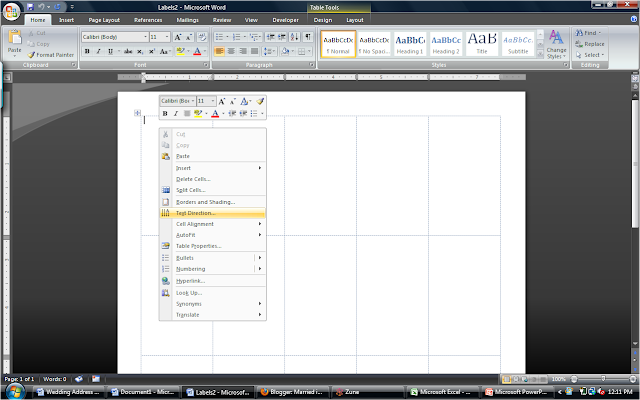Image resolution: width=640 pixels, height=400 pixels.
Task: Open the ribbon font size dropdown
Action: point(167,37)
